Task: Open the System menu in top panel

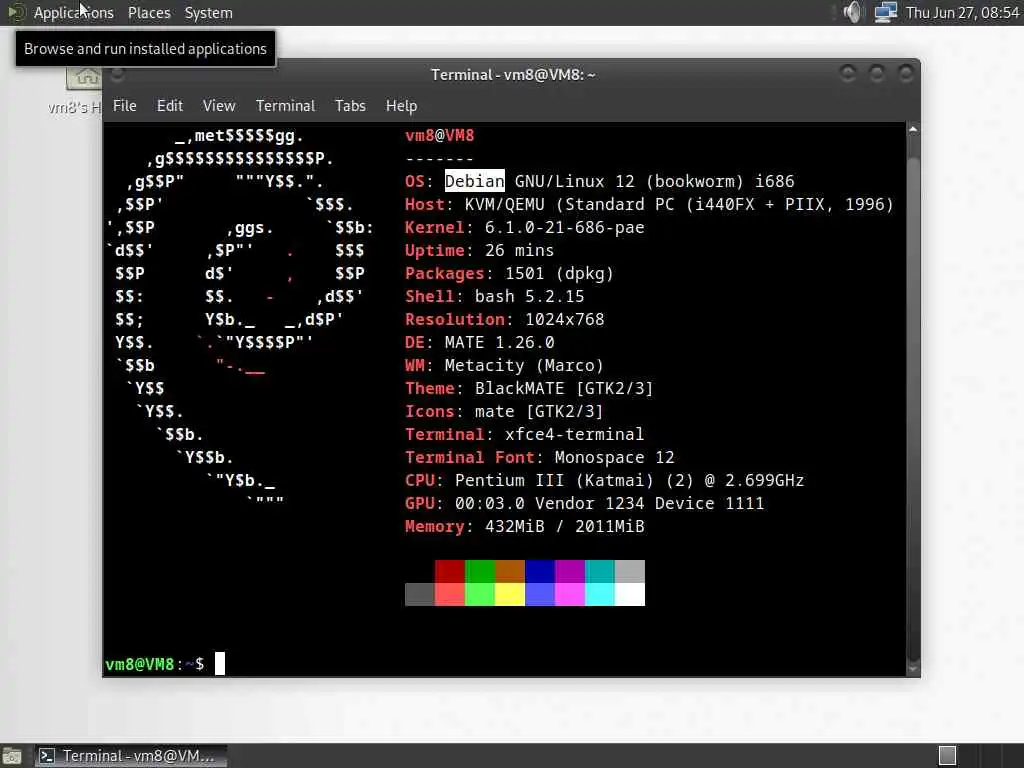Action: pyautogui.click(x=208, y=12)
